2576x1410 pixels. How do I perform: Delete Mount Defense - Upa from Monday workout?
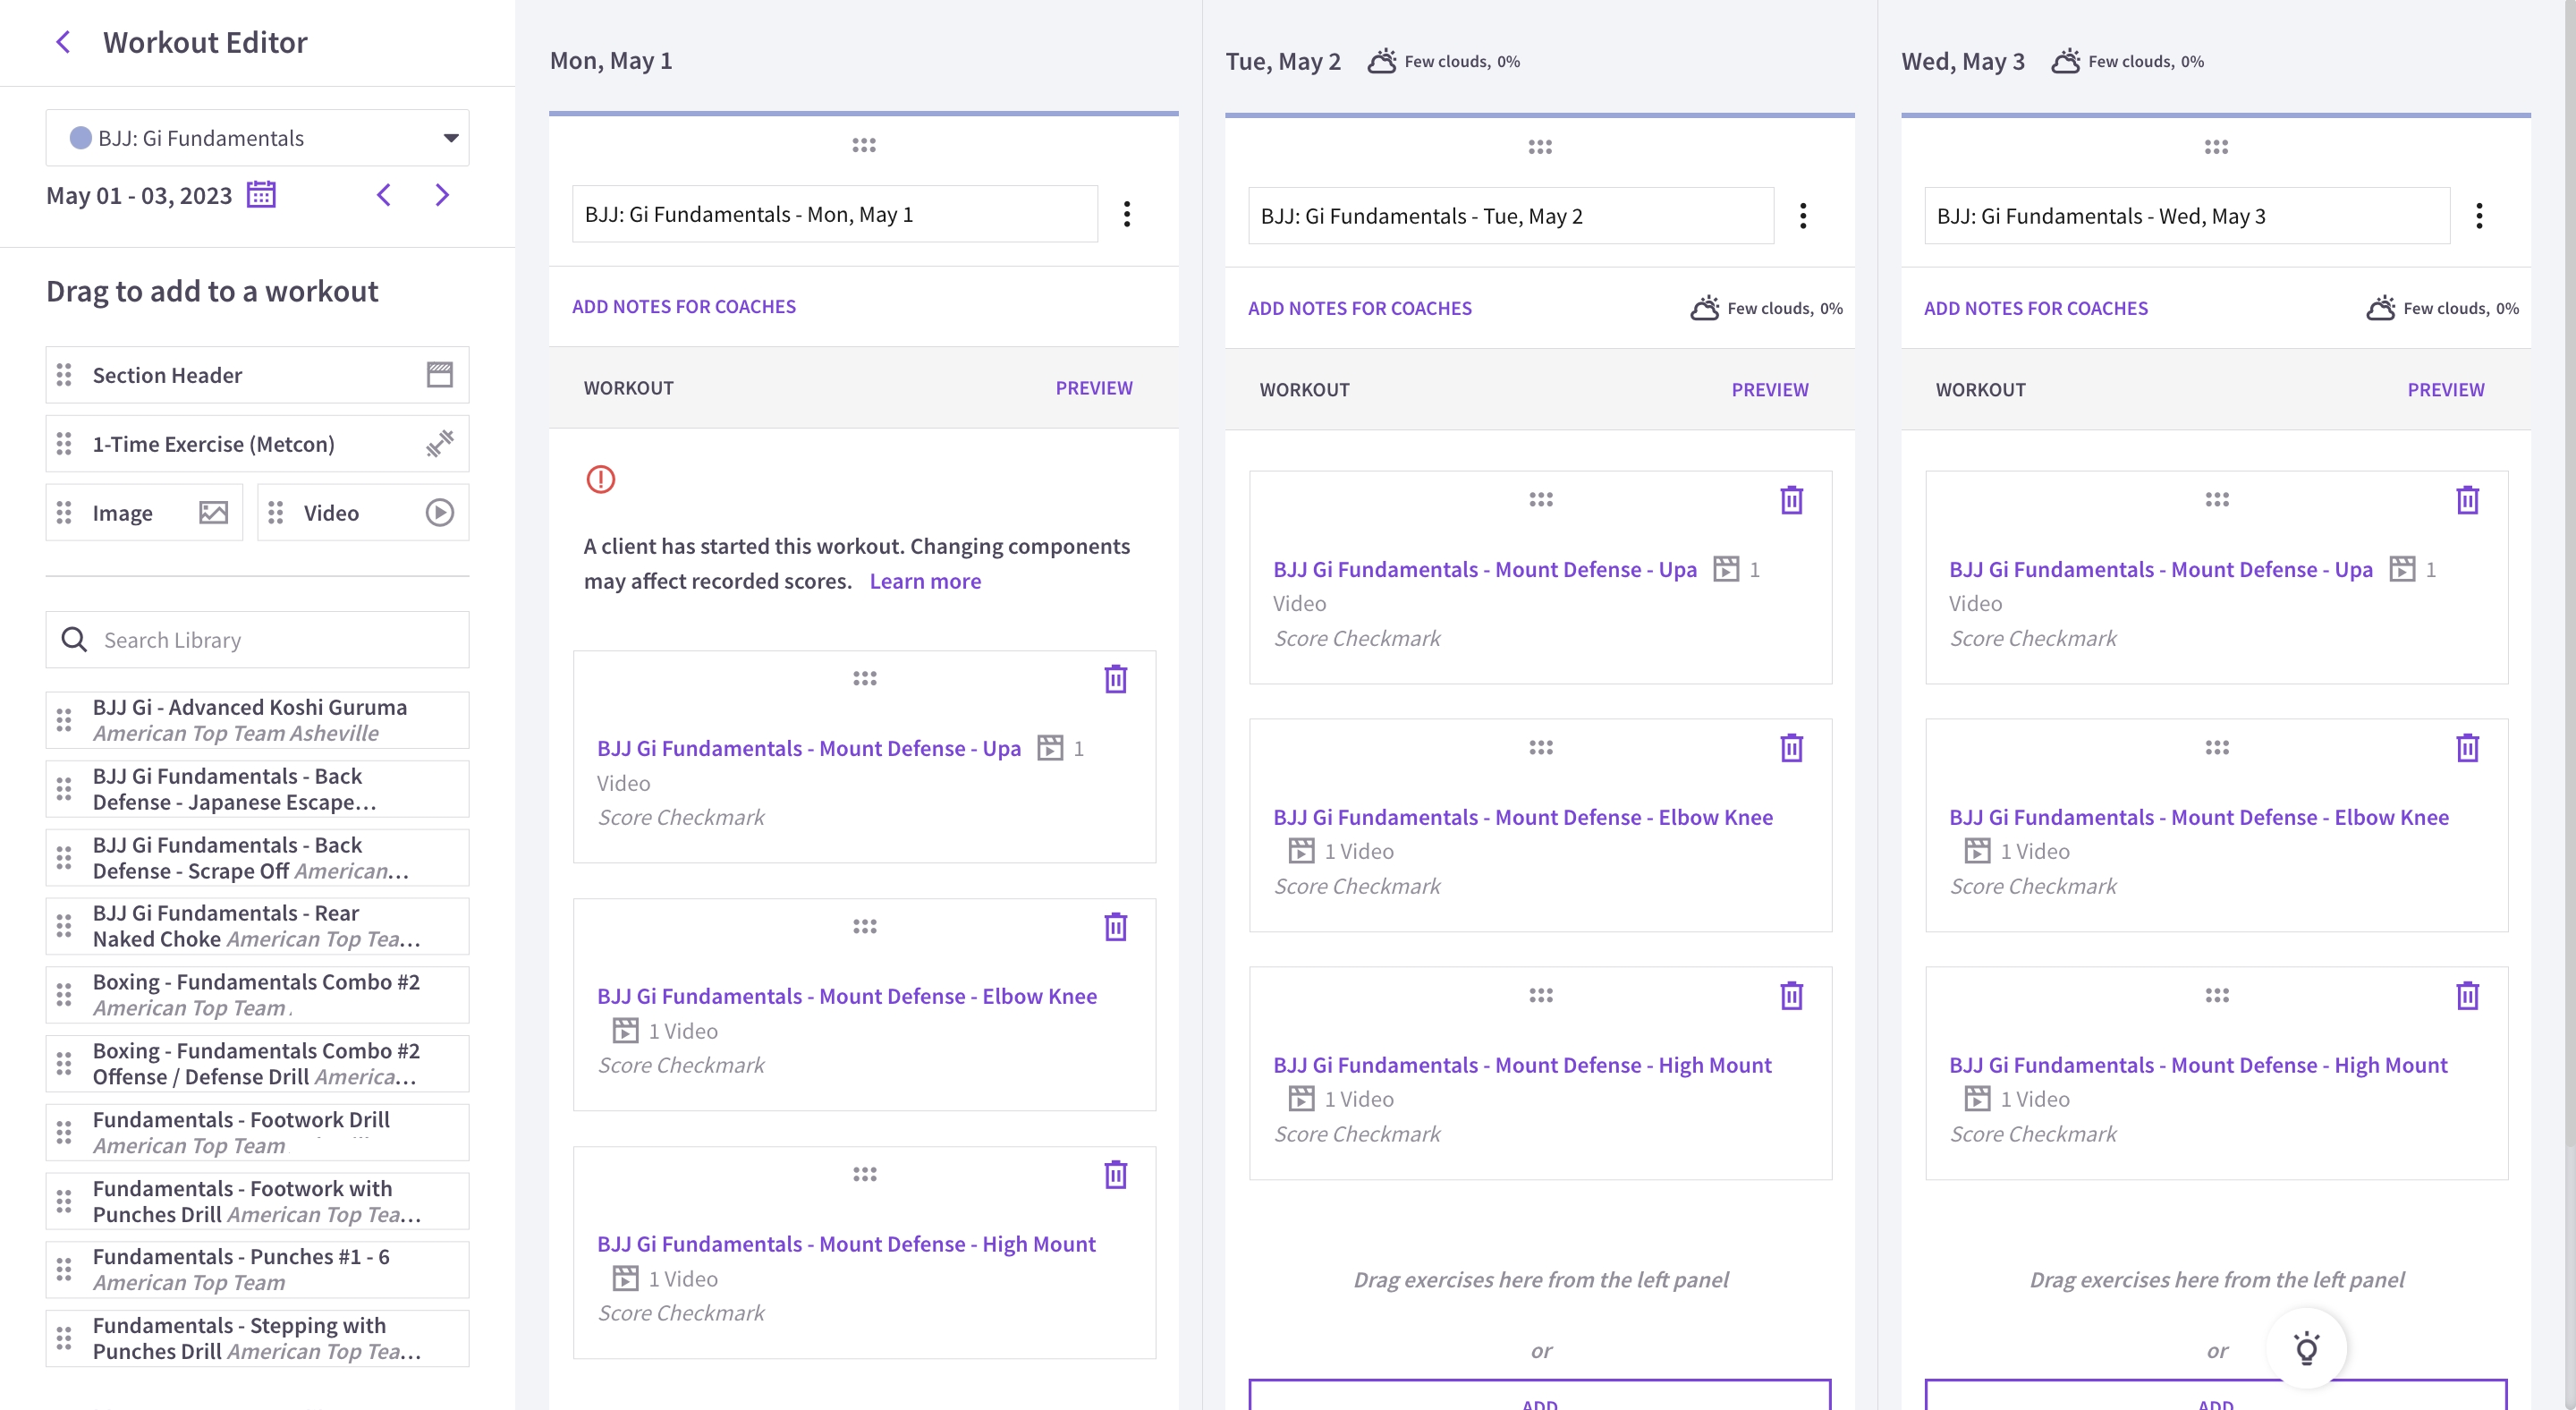click(1115, 679)
